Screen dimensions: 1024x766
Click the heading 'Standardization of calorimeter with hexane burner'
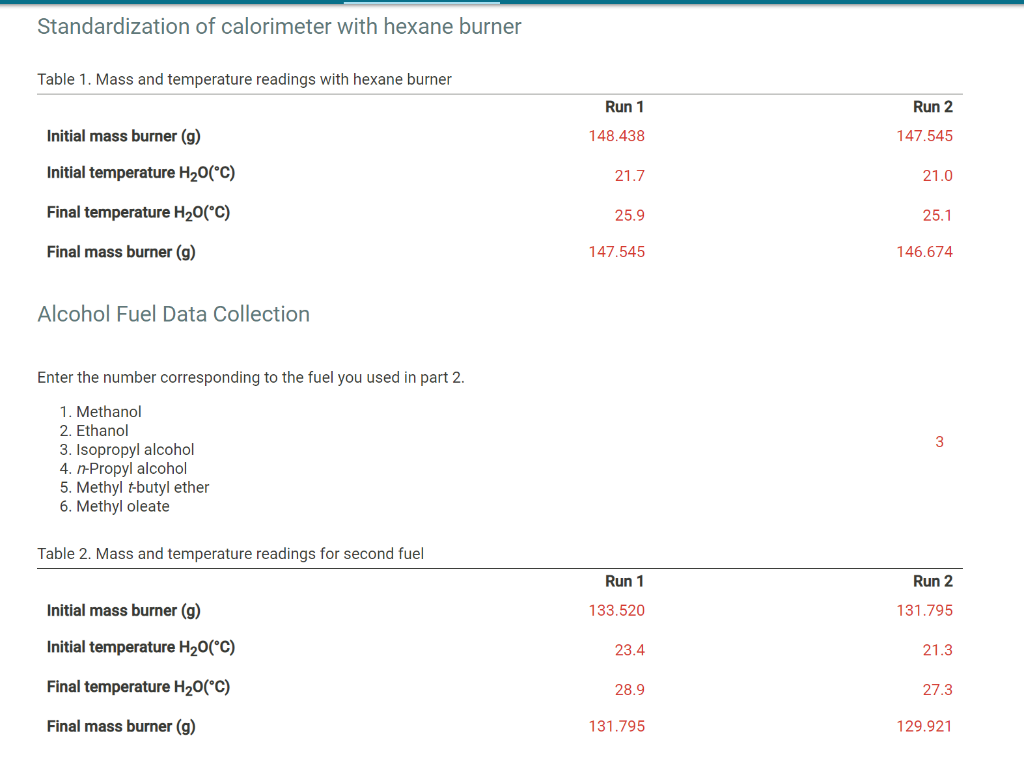(x=280, y=27)
